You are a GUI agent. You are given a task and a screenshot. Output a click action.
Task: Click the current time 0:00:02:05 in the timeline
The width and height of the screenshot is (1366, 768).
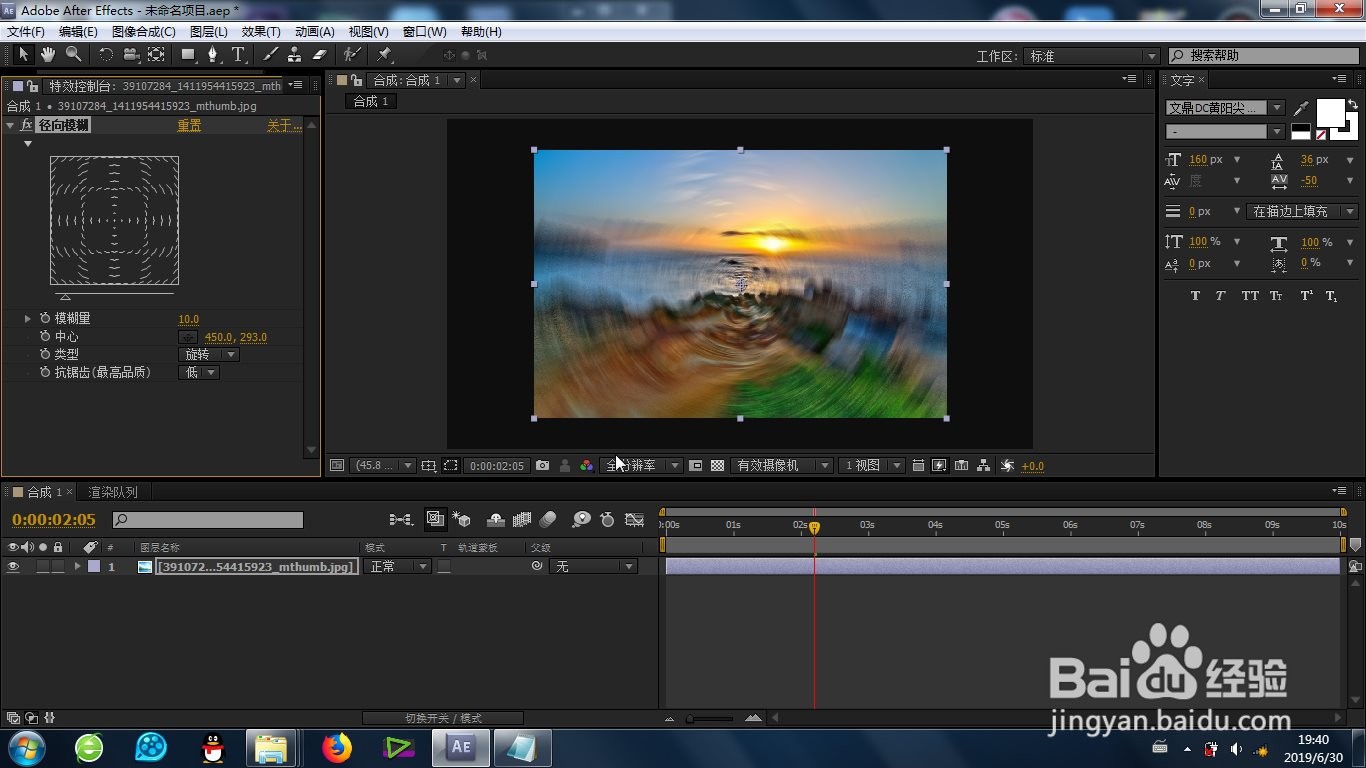[x=54, y=520]
